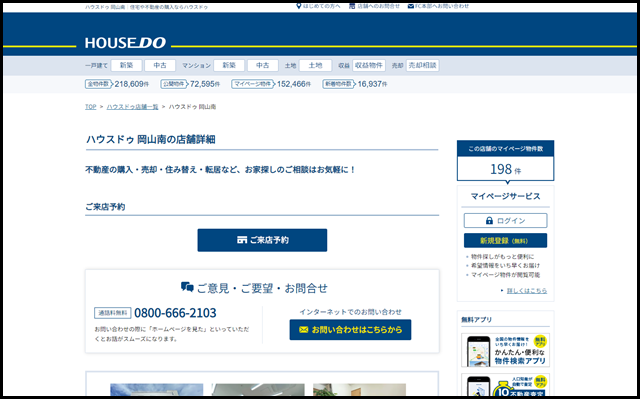Click the 198 件 my page count
640x399 pixels.
pyautogui.click(x=505, y=169)
